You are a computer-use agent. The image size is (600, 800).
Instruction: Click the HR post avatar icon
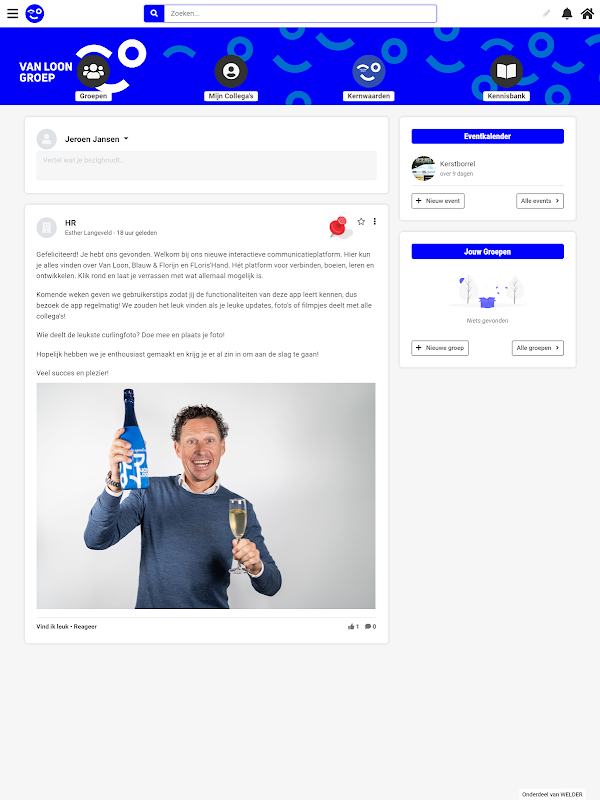point(46,228)
